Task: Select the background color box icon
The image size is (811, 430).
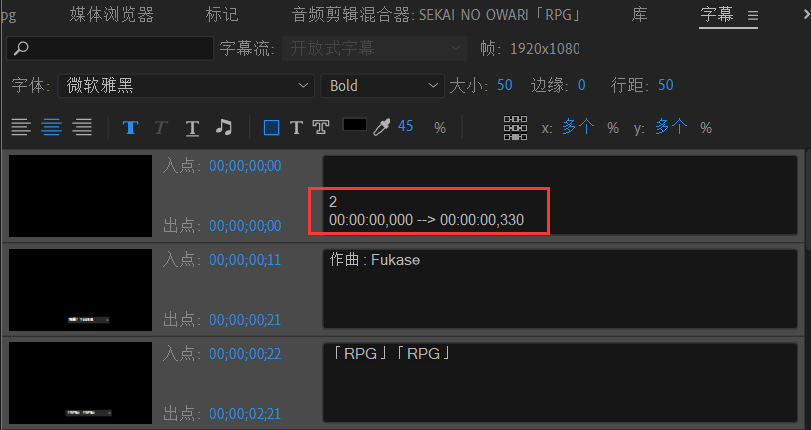Action: (x=271, y=127)
